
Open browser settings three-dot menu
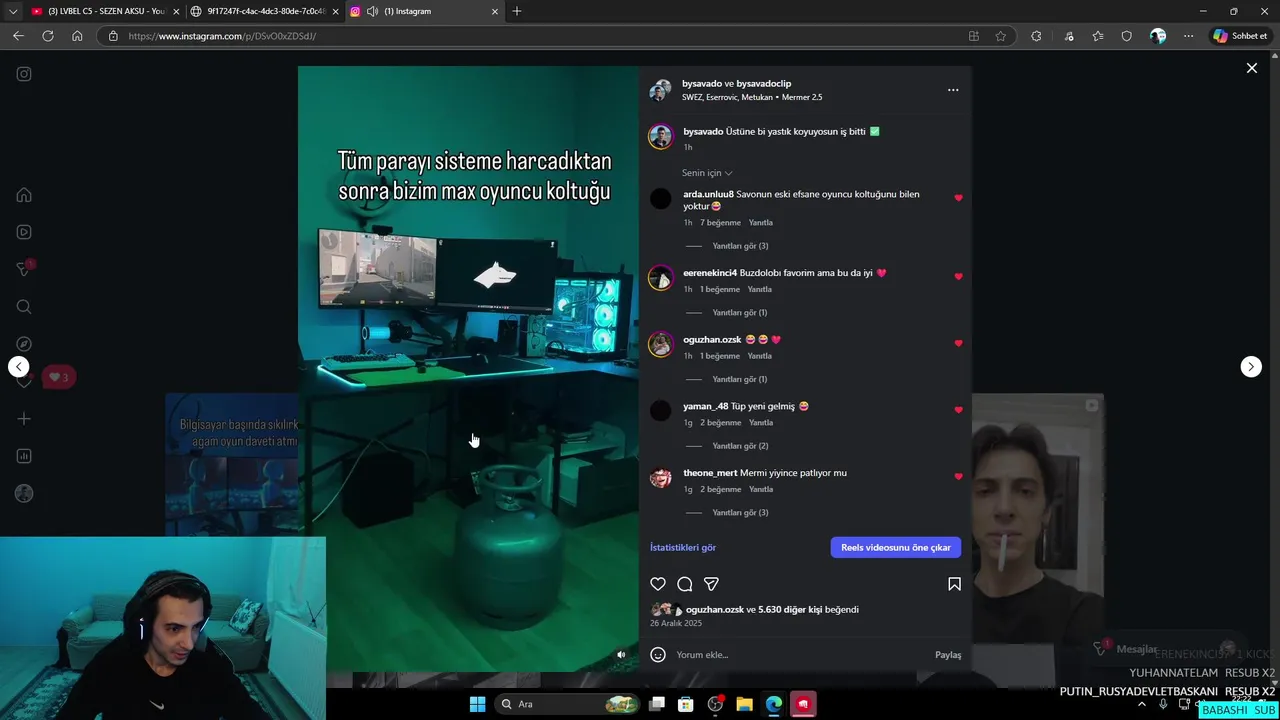click(1188, 36)
